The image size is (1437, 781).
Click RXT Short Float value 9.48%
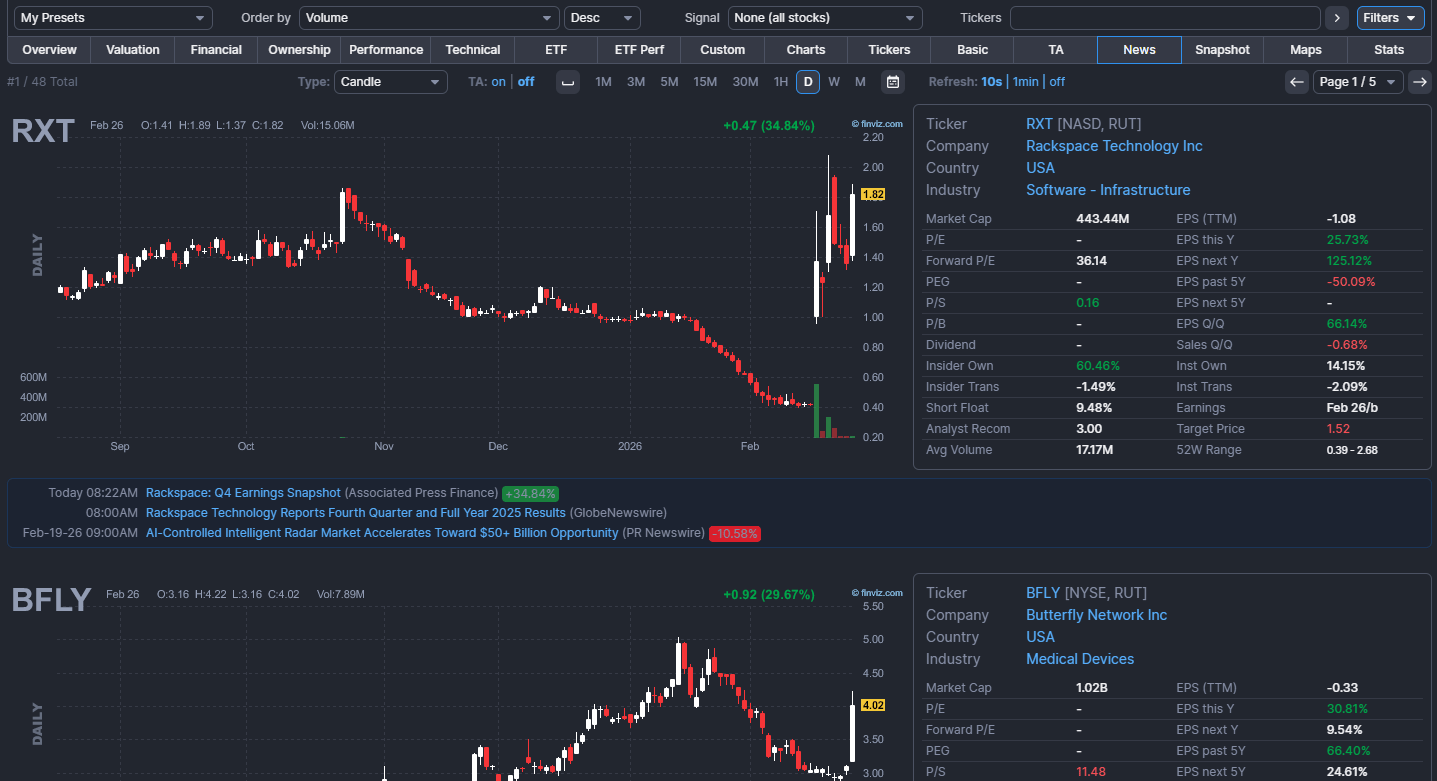pyautogui.click(x=1094, y=408)
